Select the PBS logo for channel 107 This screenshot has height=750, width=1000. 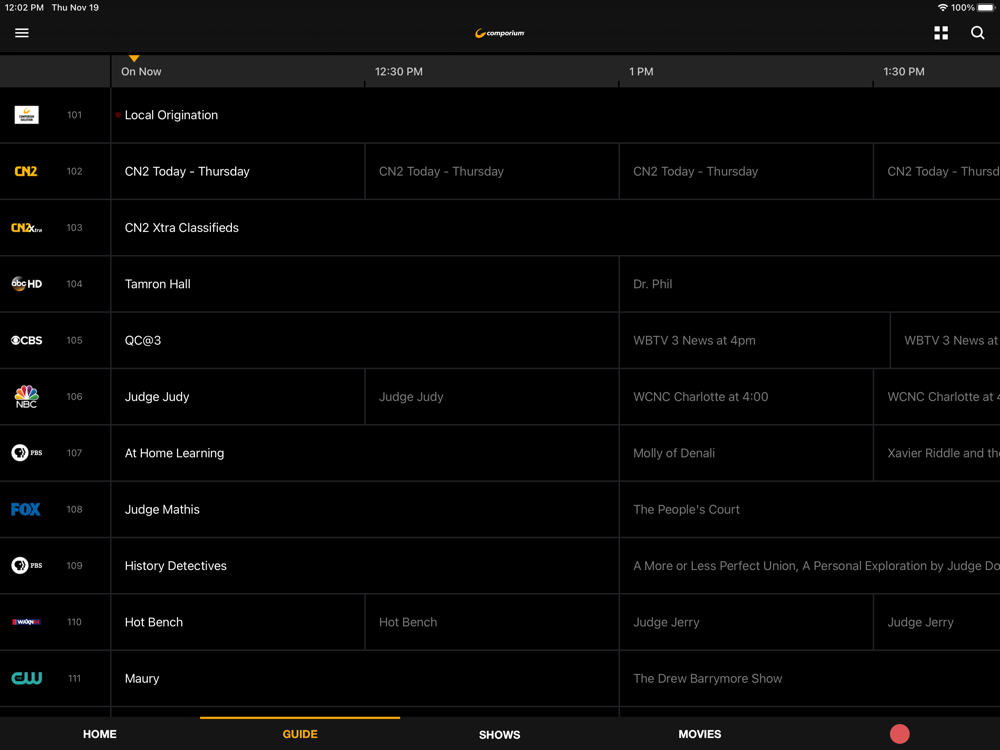click(x=27, y=453)
